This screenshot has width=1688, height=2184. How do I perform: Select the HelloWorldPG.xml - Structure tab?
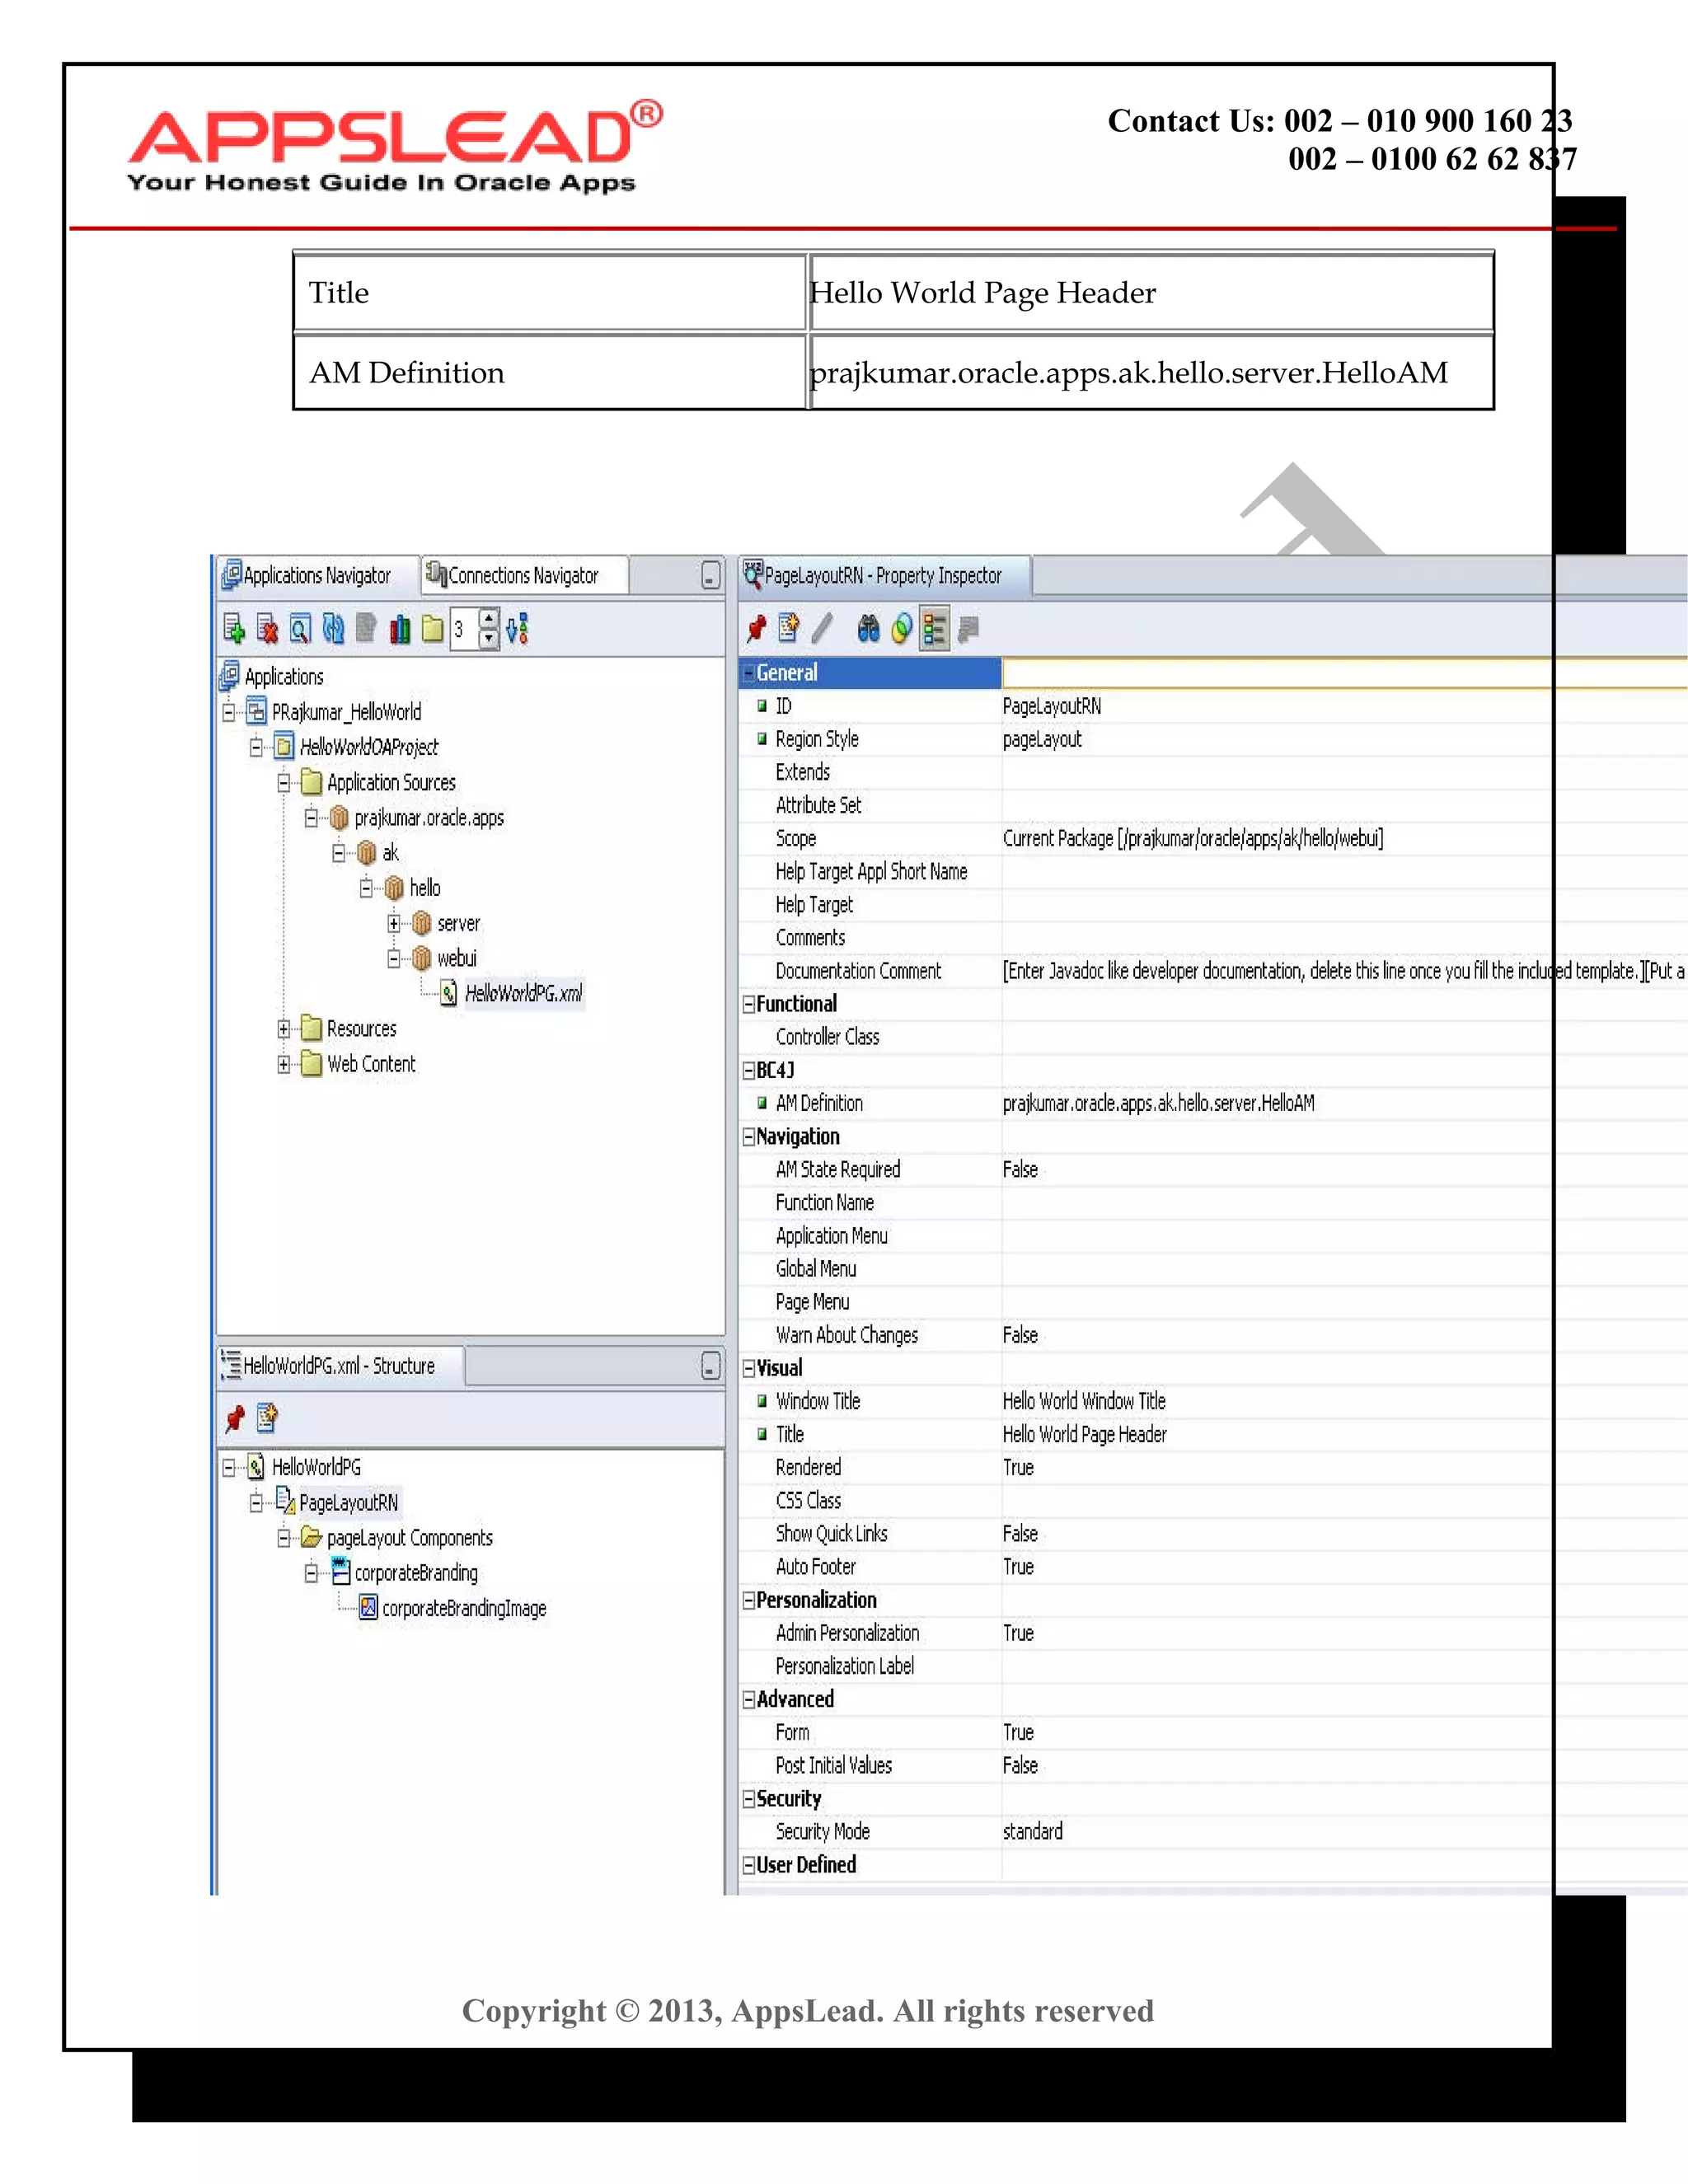pos(340,1366)
